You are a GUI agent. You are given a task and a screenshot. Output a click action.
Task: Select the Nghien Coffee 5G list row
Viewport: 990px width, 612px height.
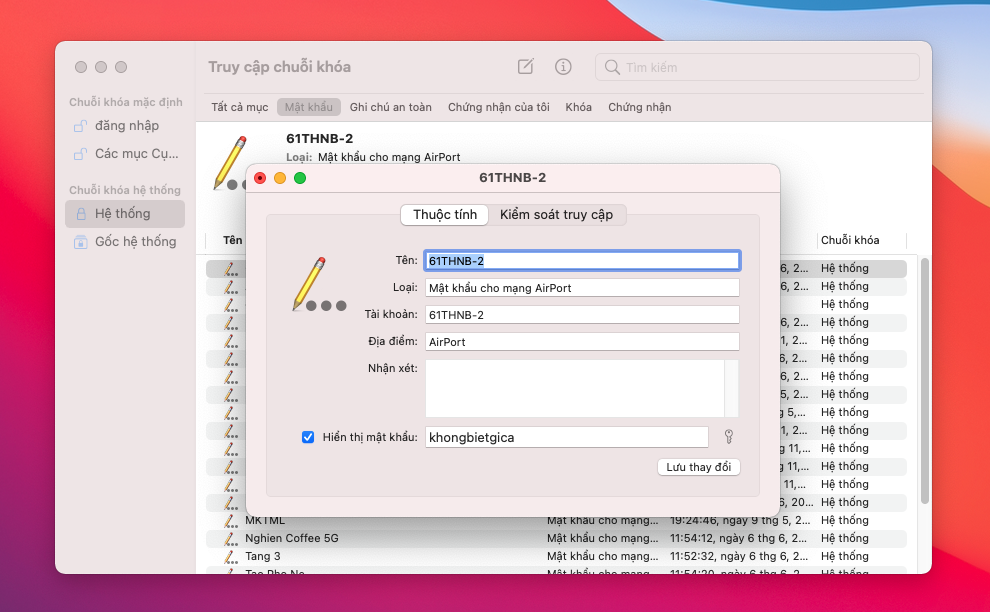(x=556, y=539)
